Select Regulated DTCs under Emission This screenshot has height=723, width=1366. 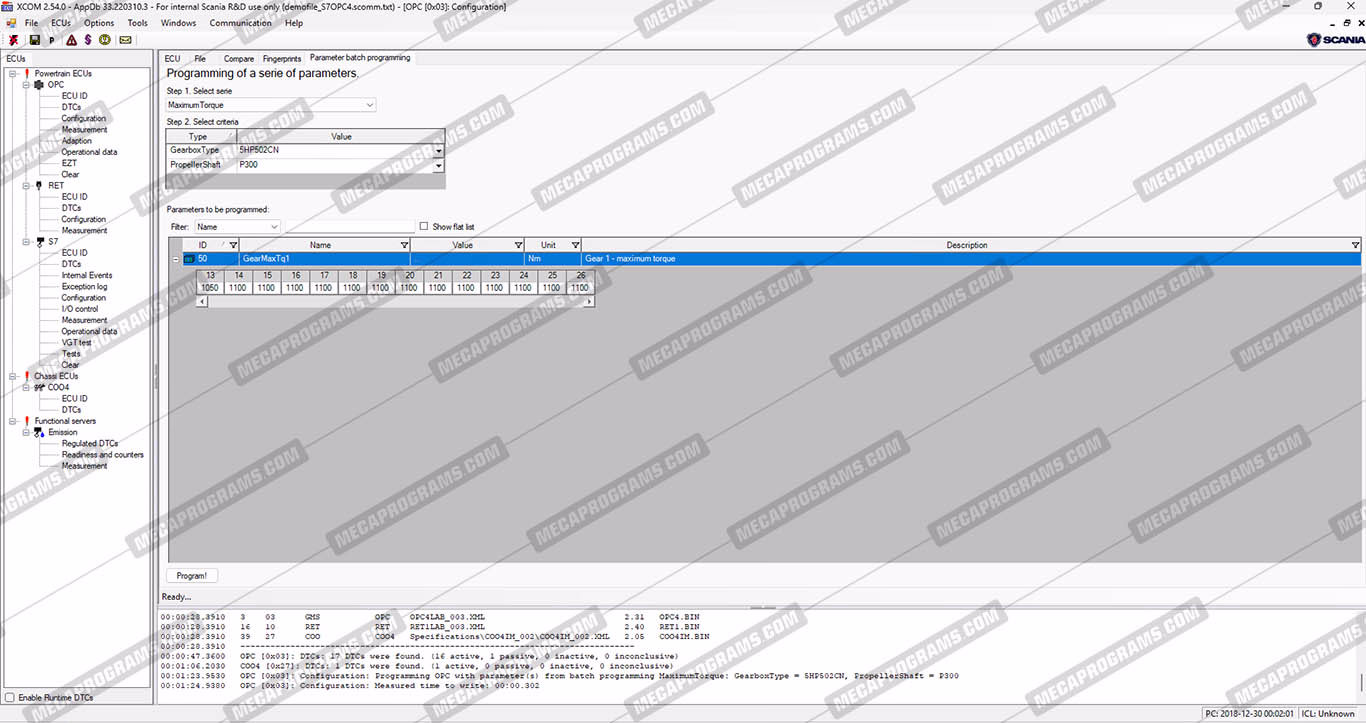coord(90,444)
